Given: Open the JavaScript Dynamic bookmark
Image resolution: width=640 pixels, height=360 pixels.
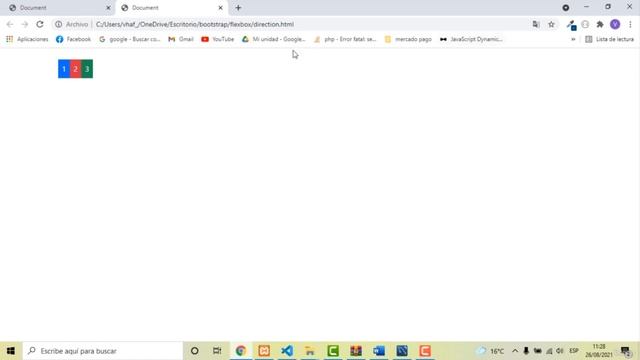Looking at the screenshot, I should [x=471, y=39].
